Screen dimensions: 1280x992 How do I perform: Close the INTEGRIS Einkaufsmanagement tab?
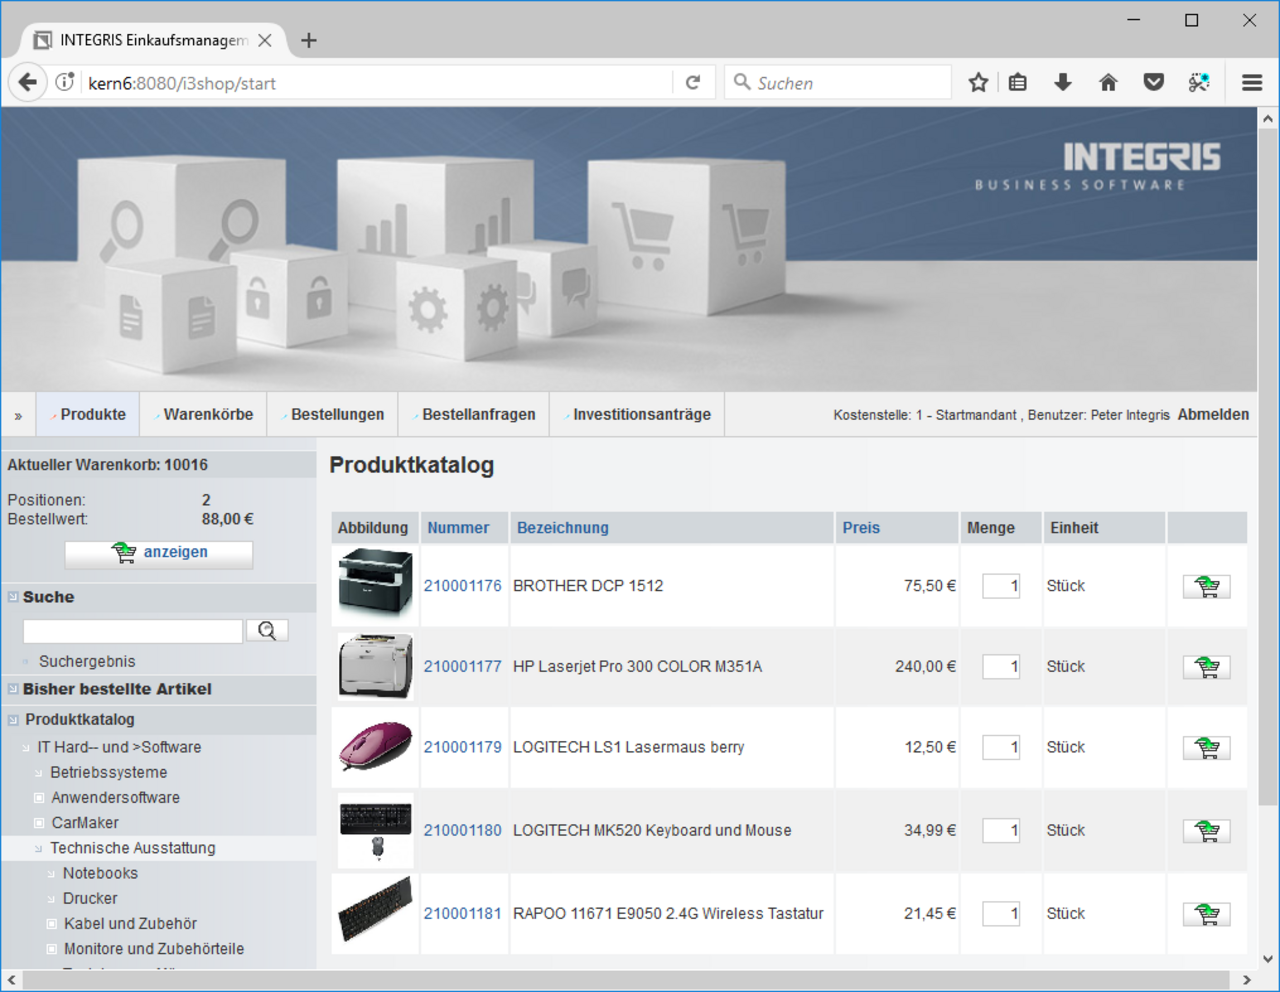[265, 40]
